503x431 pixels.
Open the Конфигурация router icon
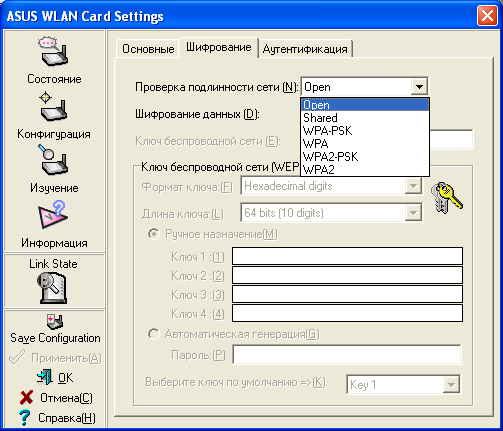[x=53, y=107]
